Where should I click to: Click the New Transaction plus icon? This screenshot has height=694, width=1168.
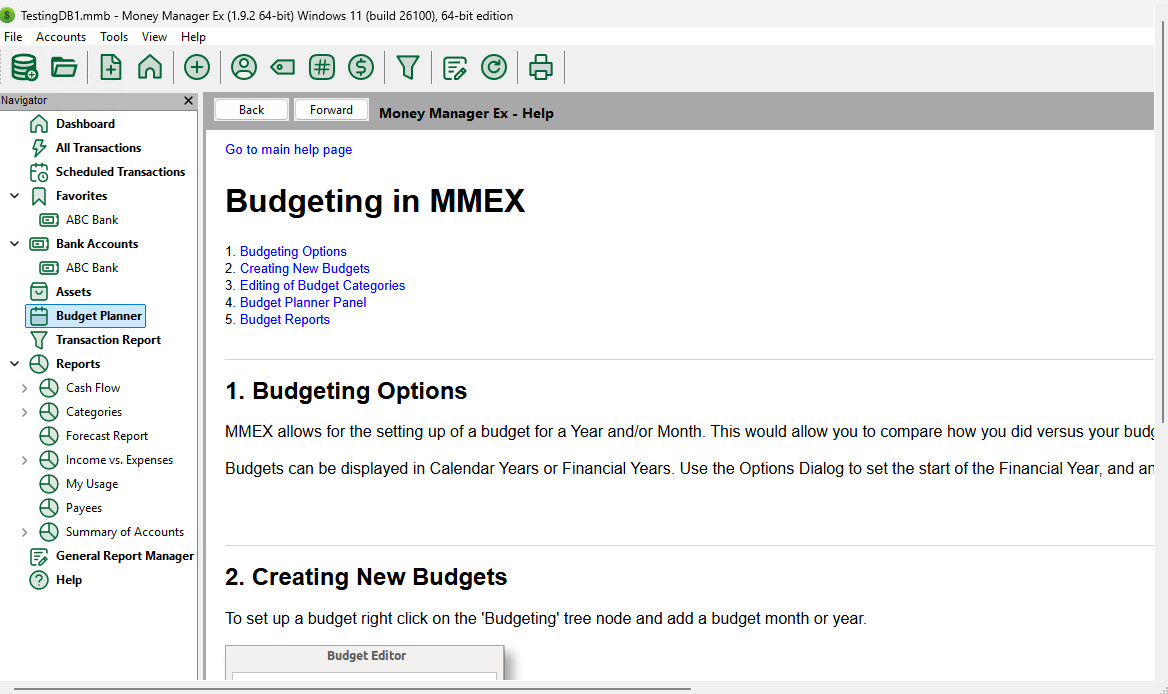197,67
